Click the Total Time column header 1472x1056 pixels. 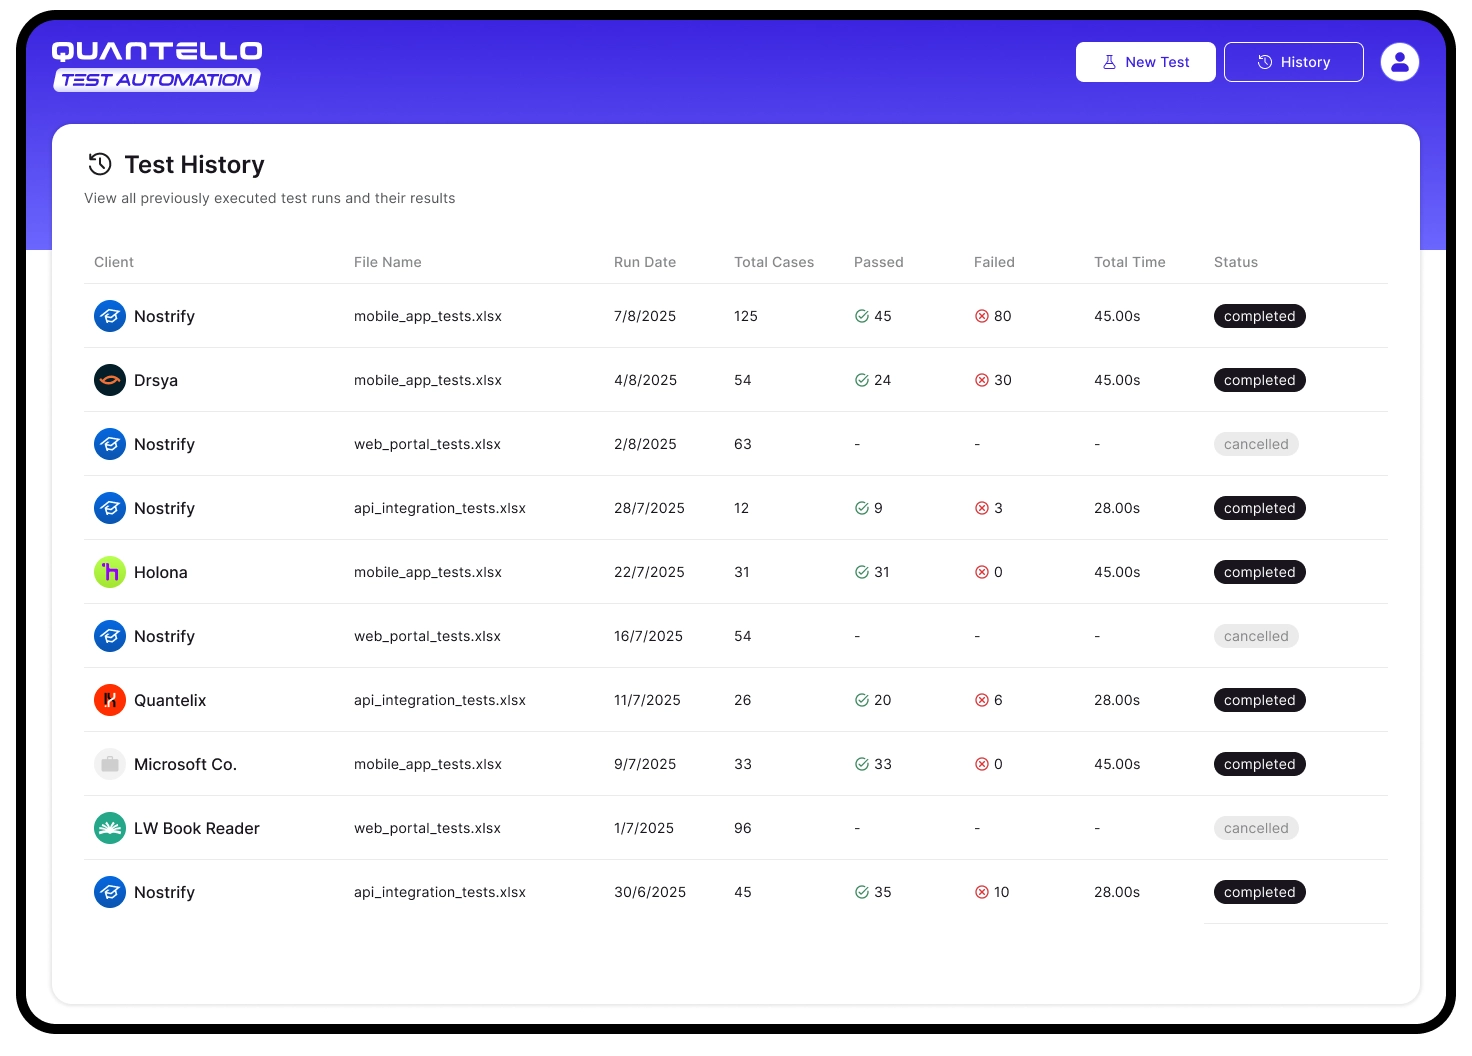(x=1130, y=262)
